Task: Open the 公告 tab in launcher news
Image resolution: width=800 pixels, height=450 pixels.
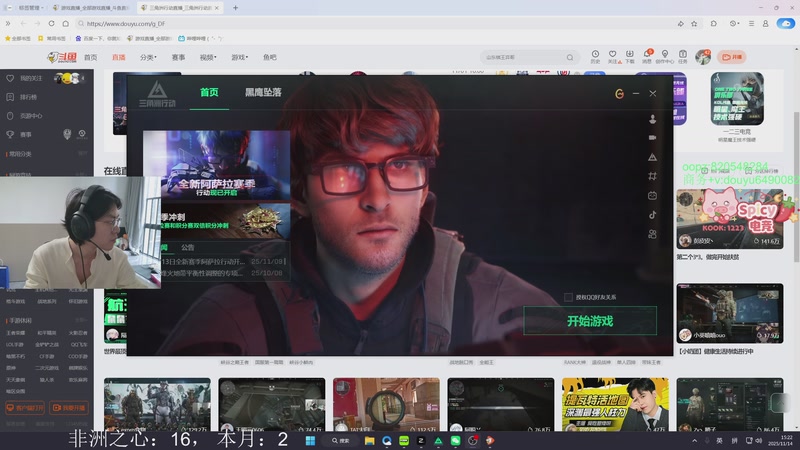Action: tap(187, 247)
